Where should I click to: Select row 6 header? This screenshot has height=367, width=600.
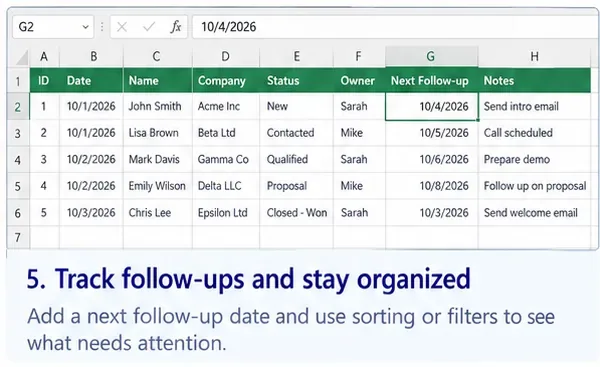[18, 213]
